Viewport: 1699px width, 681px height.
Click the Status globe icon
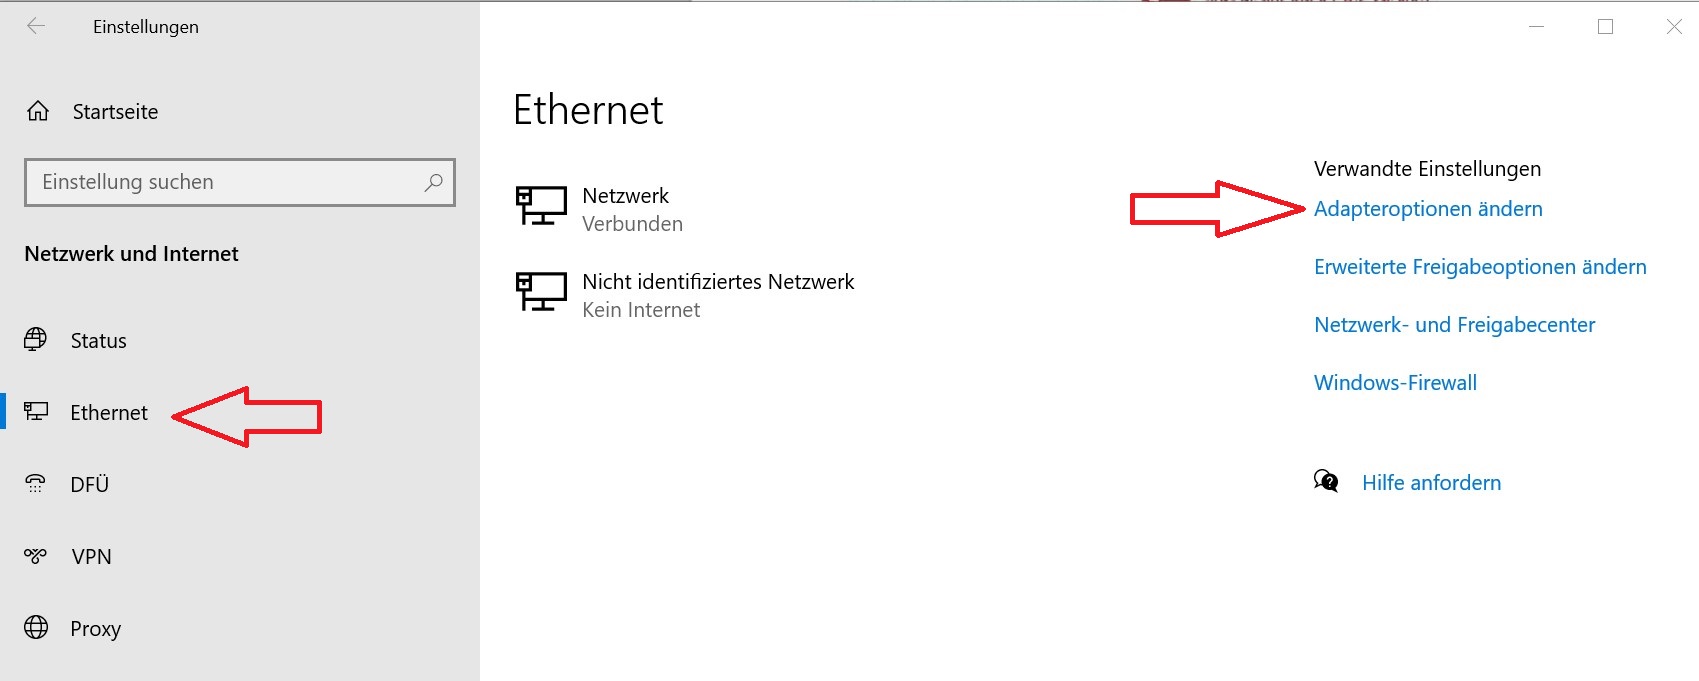[x=36, y=340]
